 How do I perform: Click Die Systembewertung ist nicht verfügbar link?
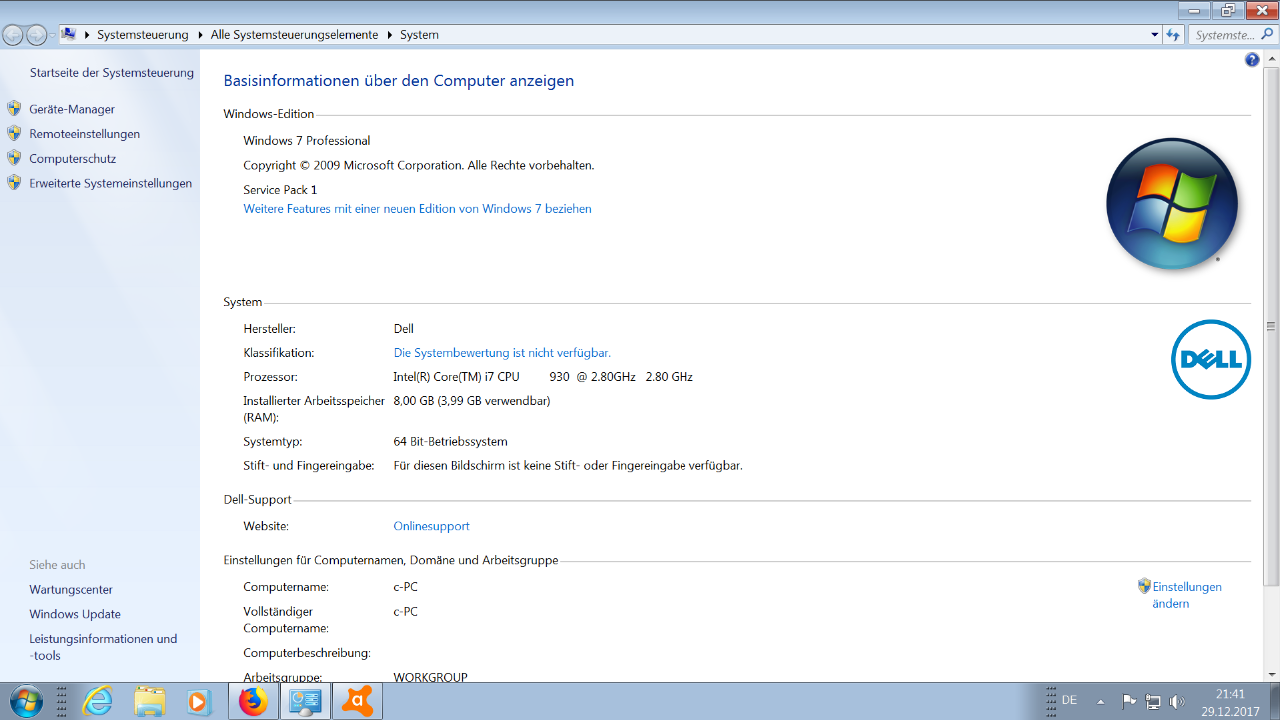click(502, 353)
